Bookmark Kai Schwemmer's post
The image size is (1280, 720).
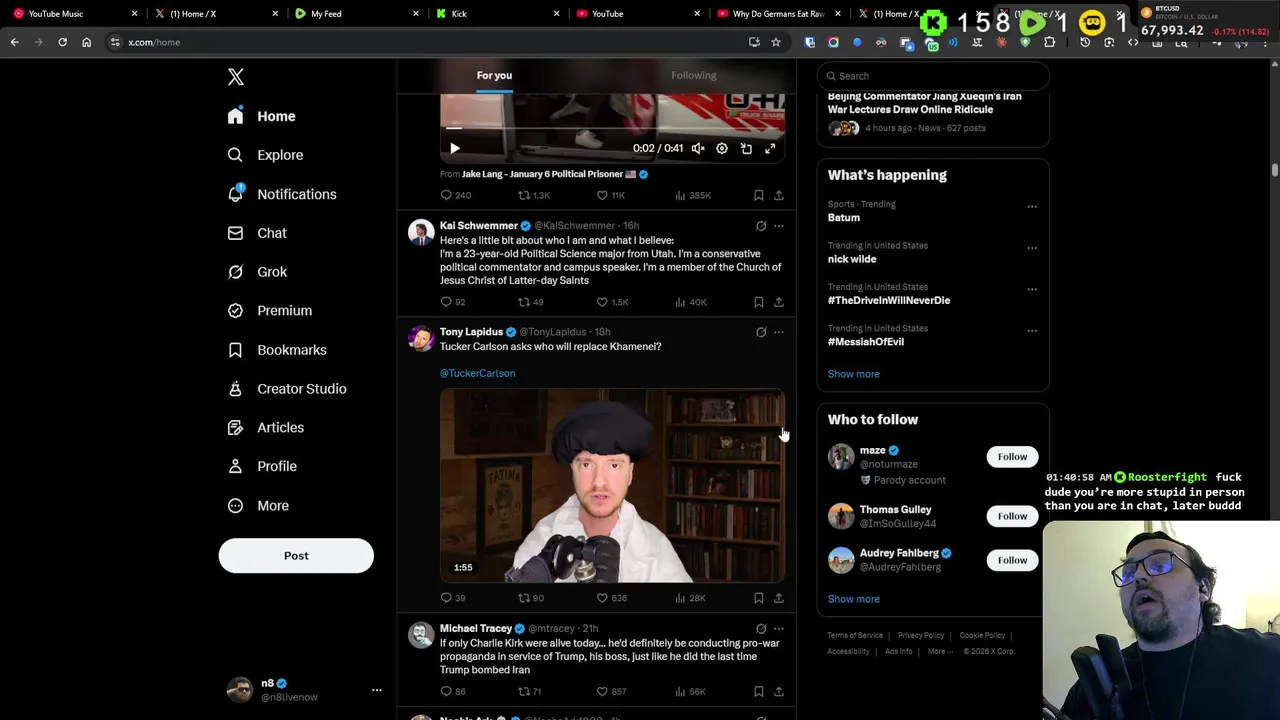point(759,302)
